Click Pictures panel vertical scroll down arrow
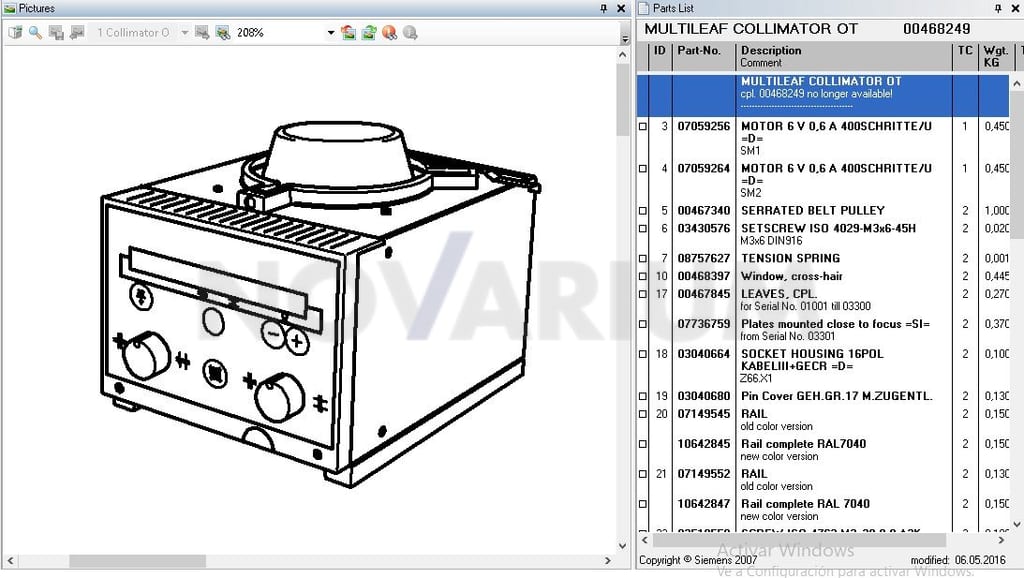Viewport: 1024px width, 578px height. (x=622, y=546)
